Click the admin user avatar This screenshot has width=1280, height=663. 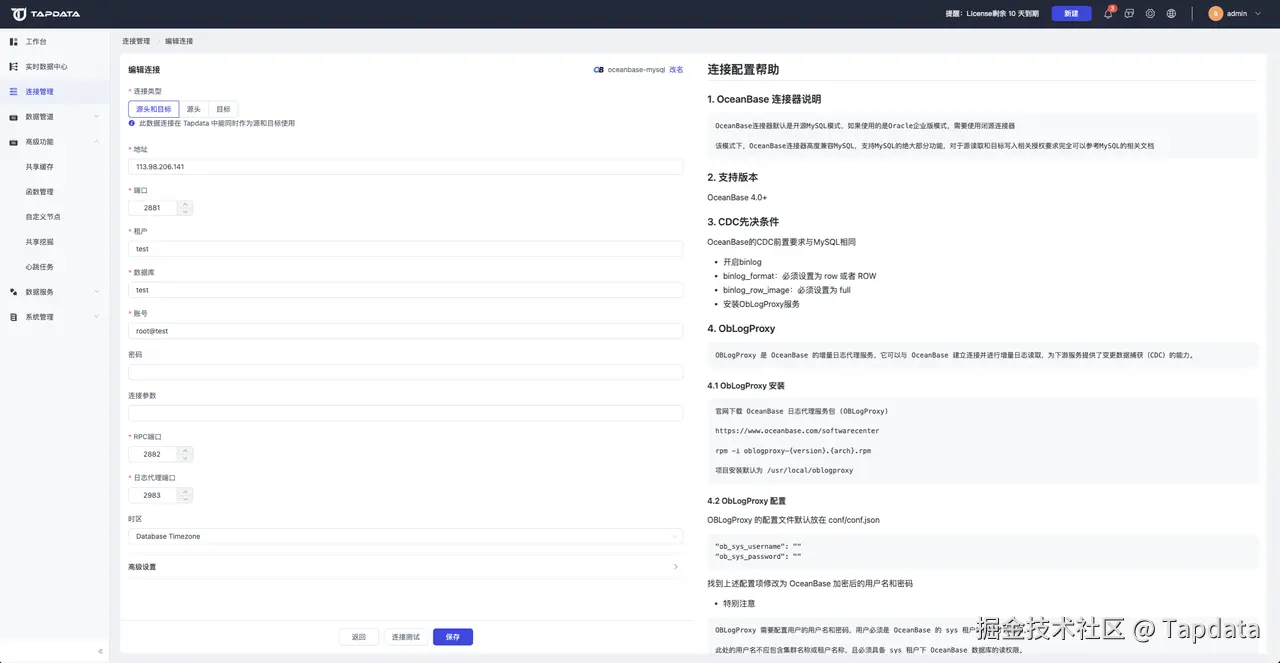coord(1215,13)
